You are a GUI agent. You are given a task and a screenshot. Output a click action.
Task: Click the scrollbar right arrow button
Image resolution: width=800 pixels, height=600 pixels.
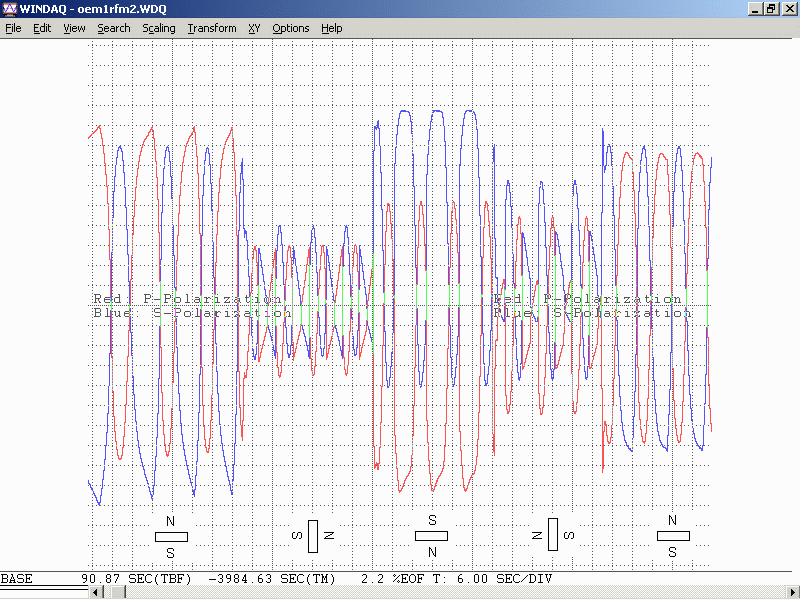792,593
